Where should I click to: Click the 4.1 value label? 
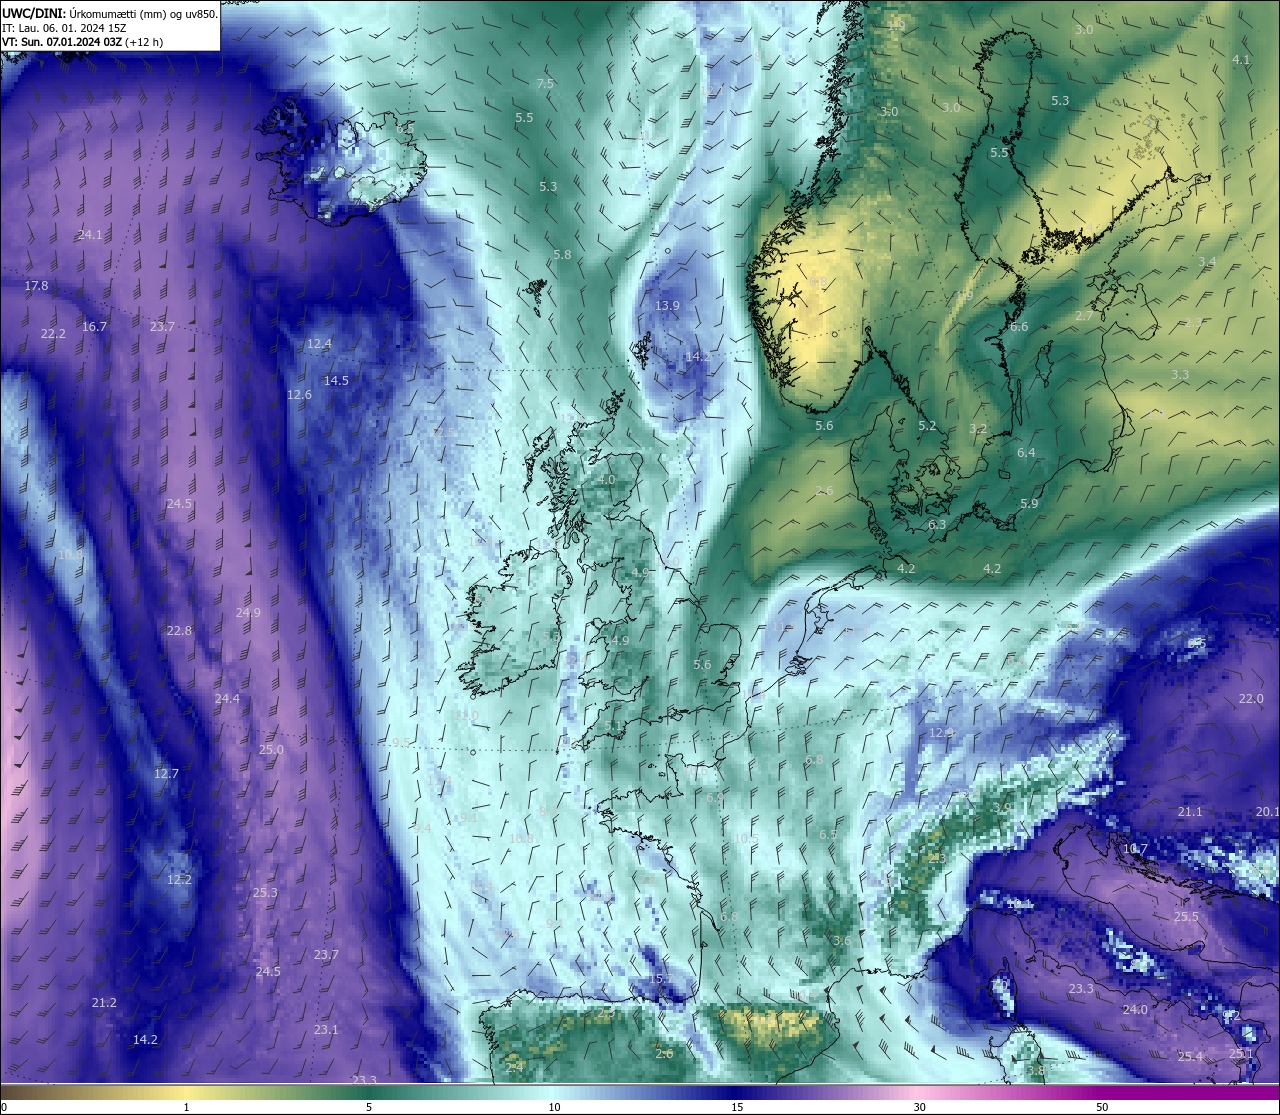tap(1241, 59)
